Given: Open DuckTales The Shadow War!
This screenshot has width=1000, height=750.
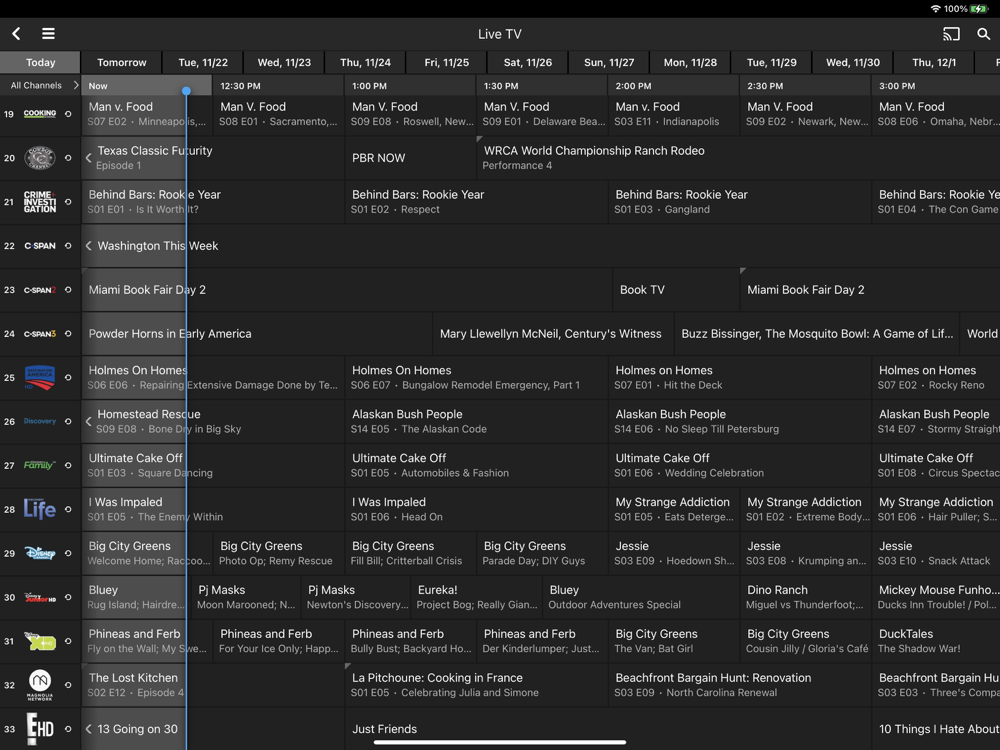Looking at the screenshot, I should [x=936, y=641].
